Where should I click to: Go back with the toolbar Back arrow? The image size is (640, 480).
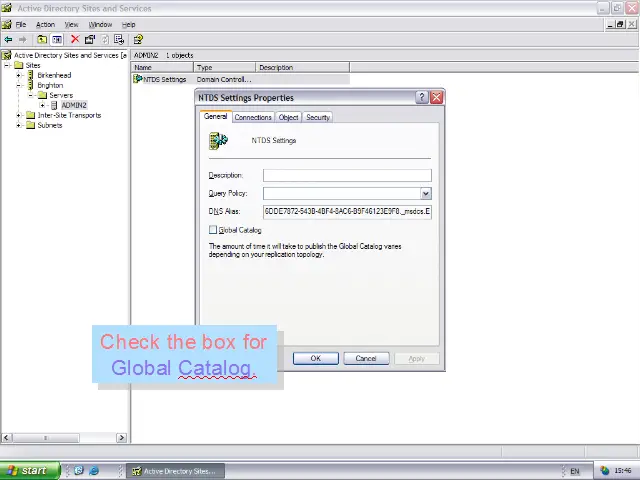coord(8,40)
